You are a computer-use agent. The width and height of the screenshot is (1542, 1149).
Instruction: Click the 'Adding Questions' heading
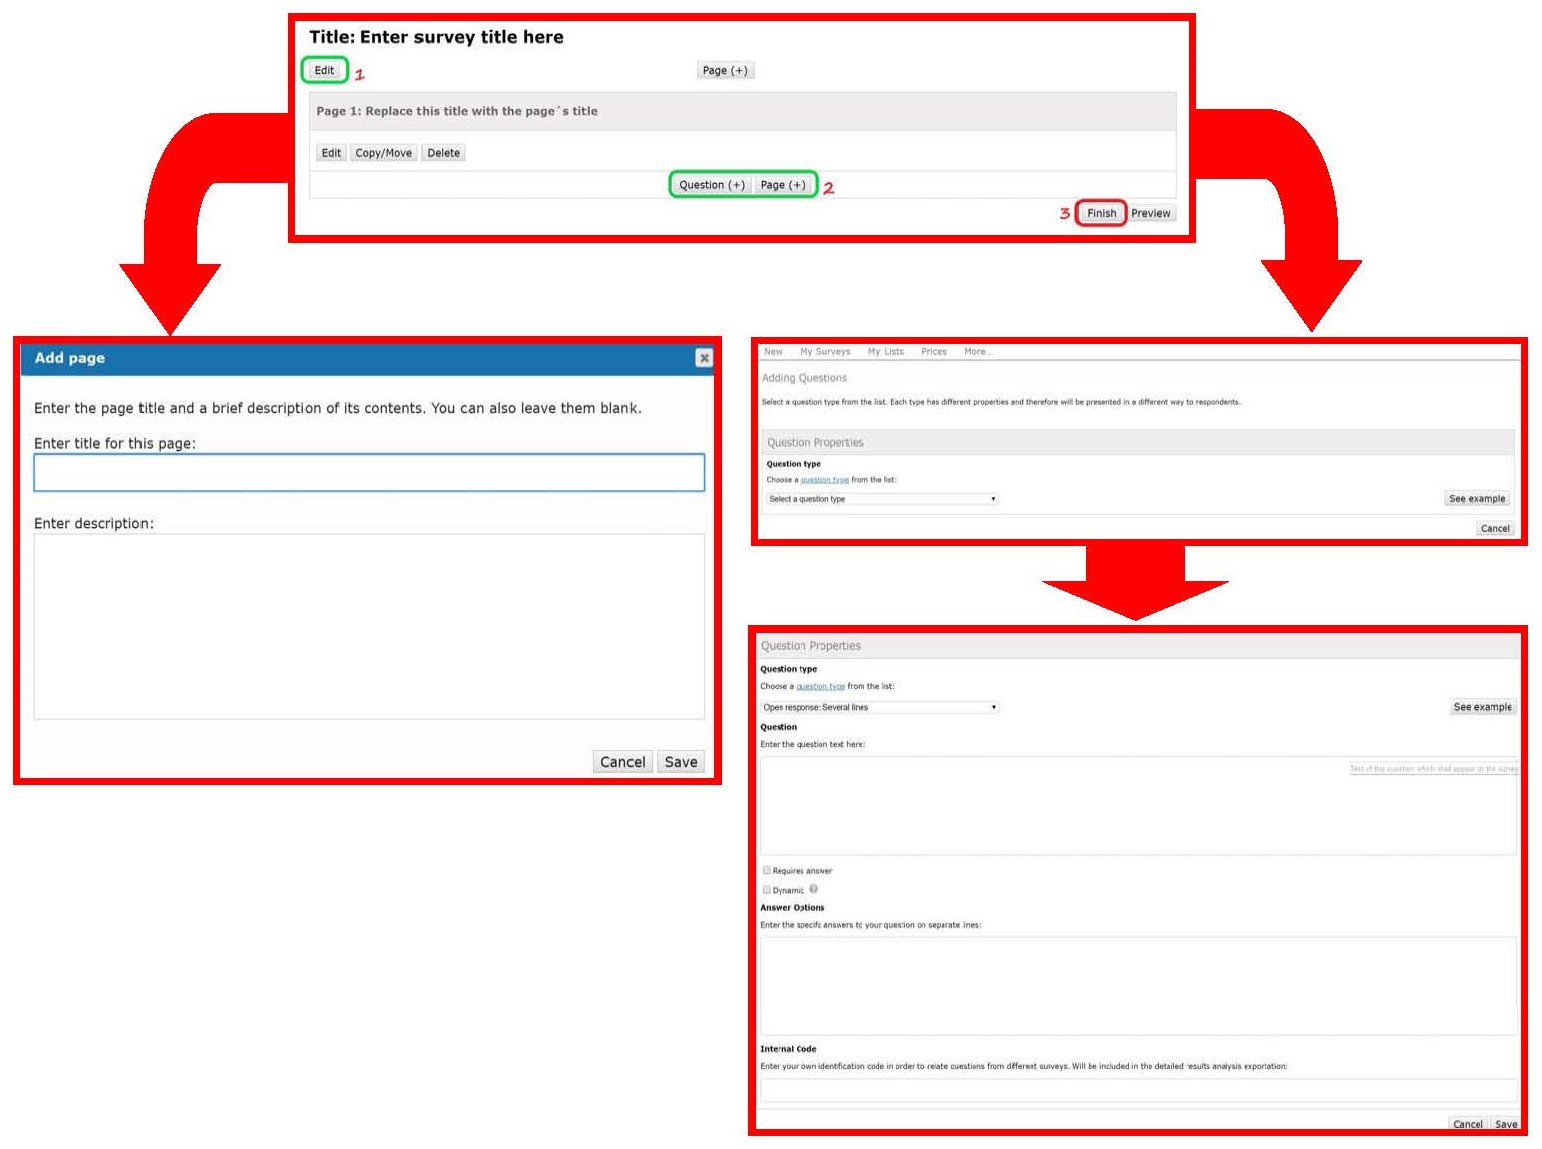pyautogui.click(x=804, y=378)
